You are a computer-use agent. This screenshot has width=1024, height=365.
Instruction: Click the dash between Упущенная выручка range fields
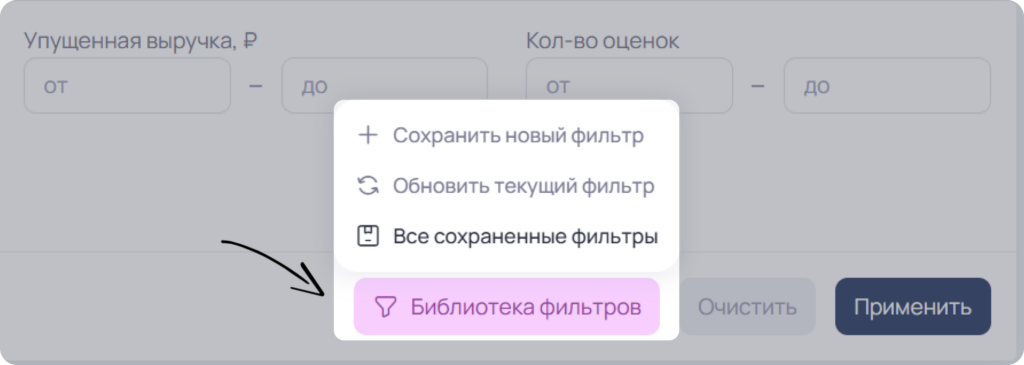click(x=256, y=86)
